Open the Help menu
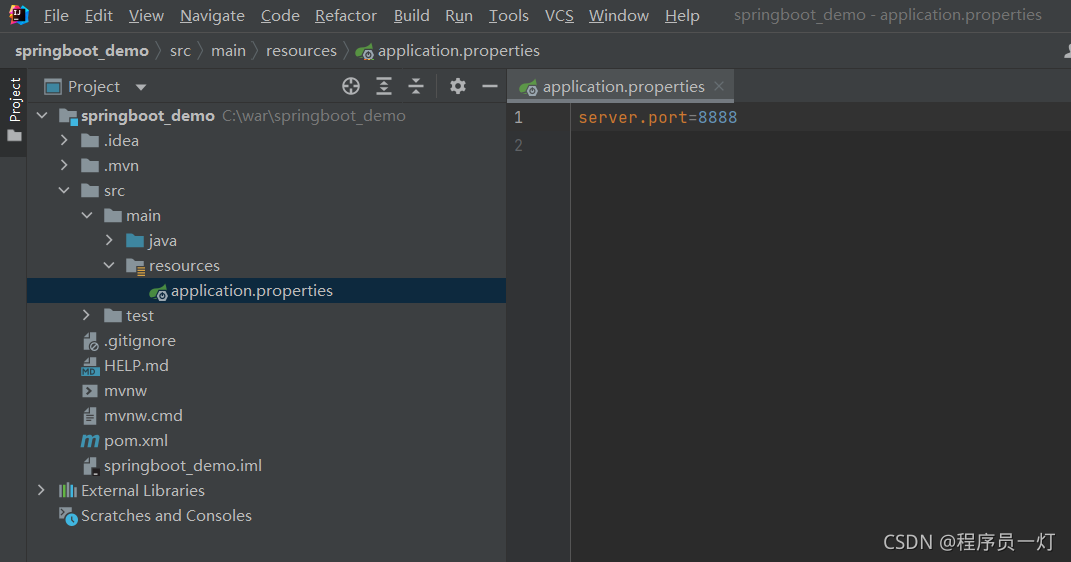1071x562 pixels. 682,15
